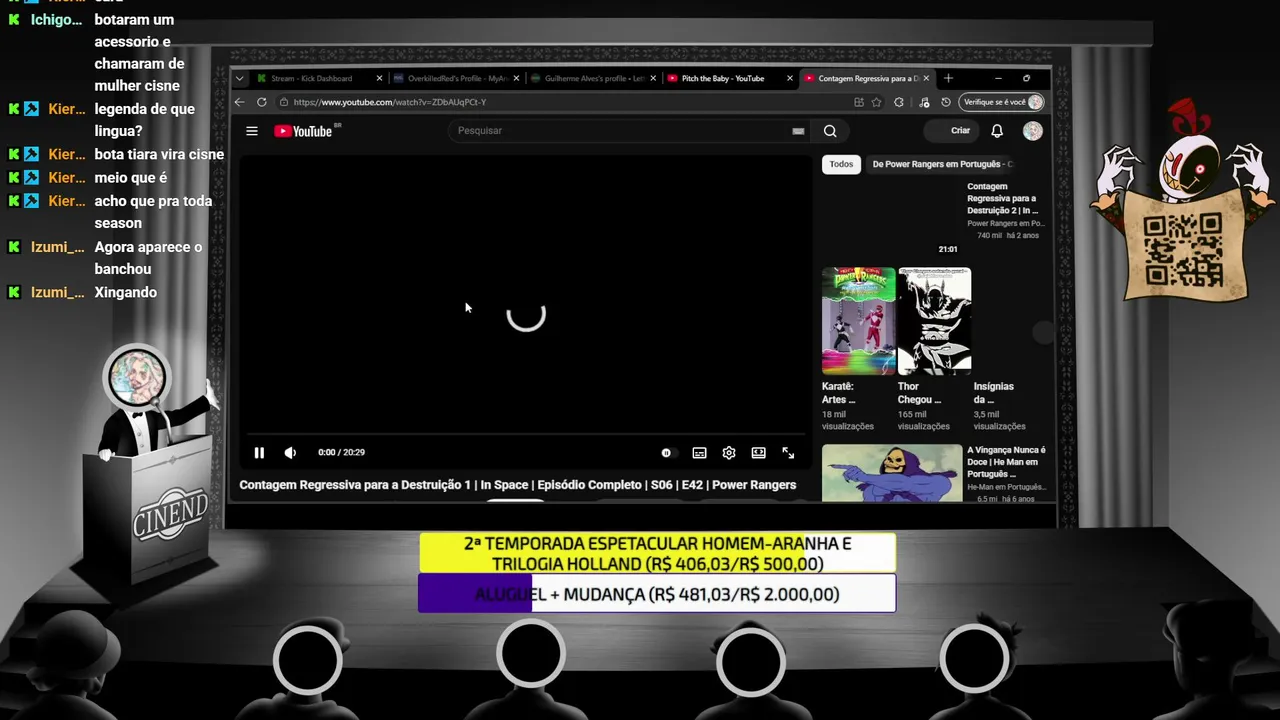Click the Shorts shelf next arrow
The width and height of the screenshot is (1280, 720).
click(x=1043, y=333)
